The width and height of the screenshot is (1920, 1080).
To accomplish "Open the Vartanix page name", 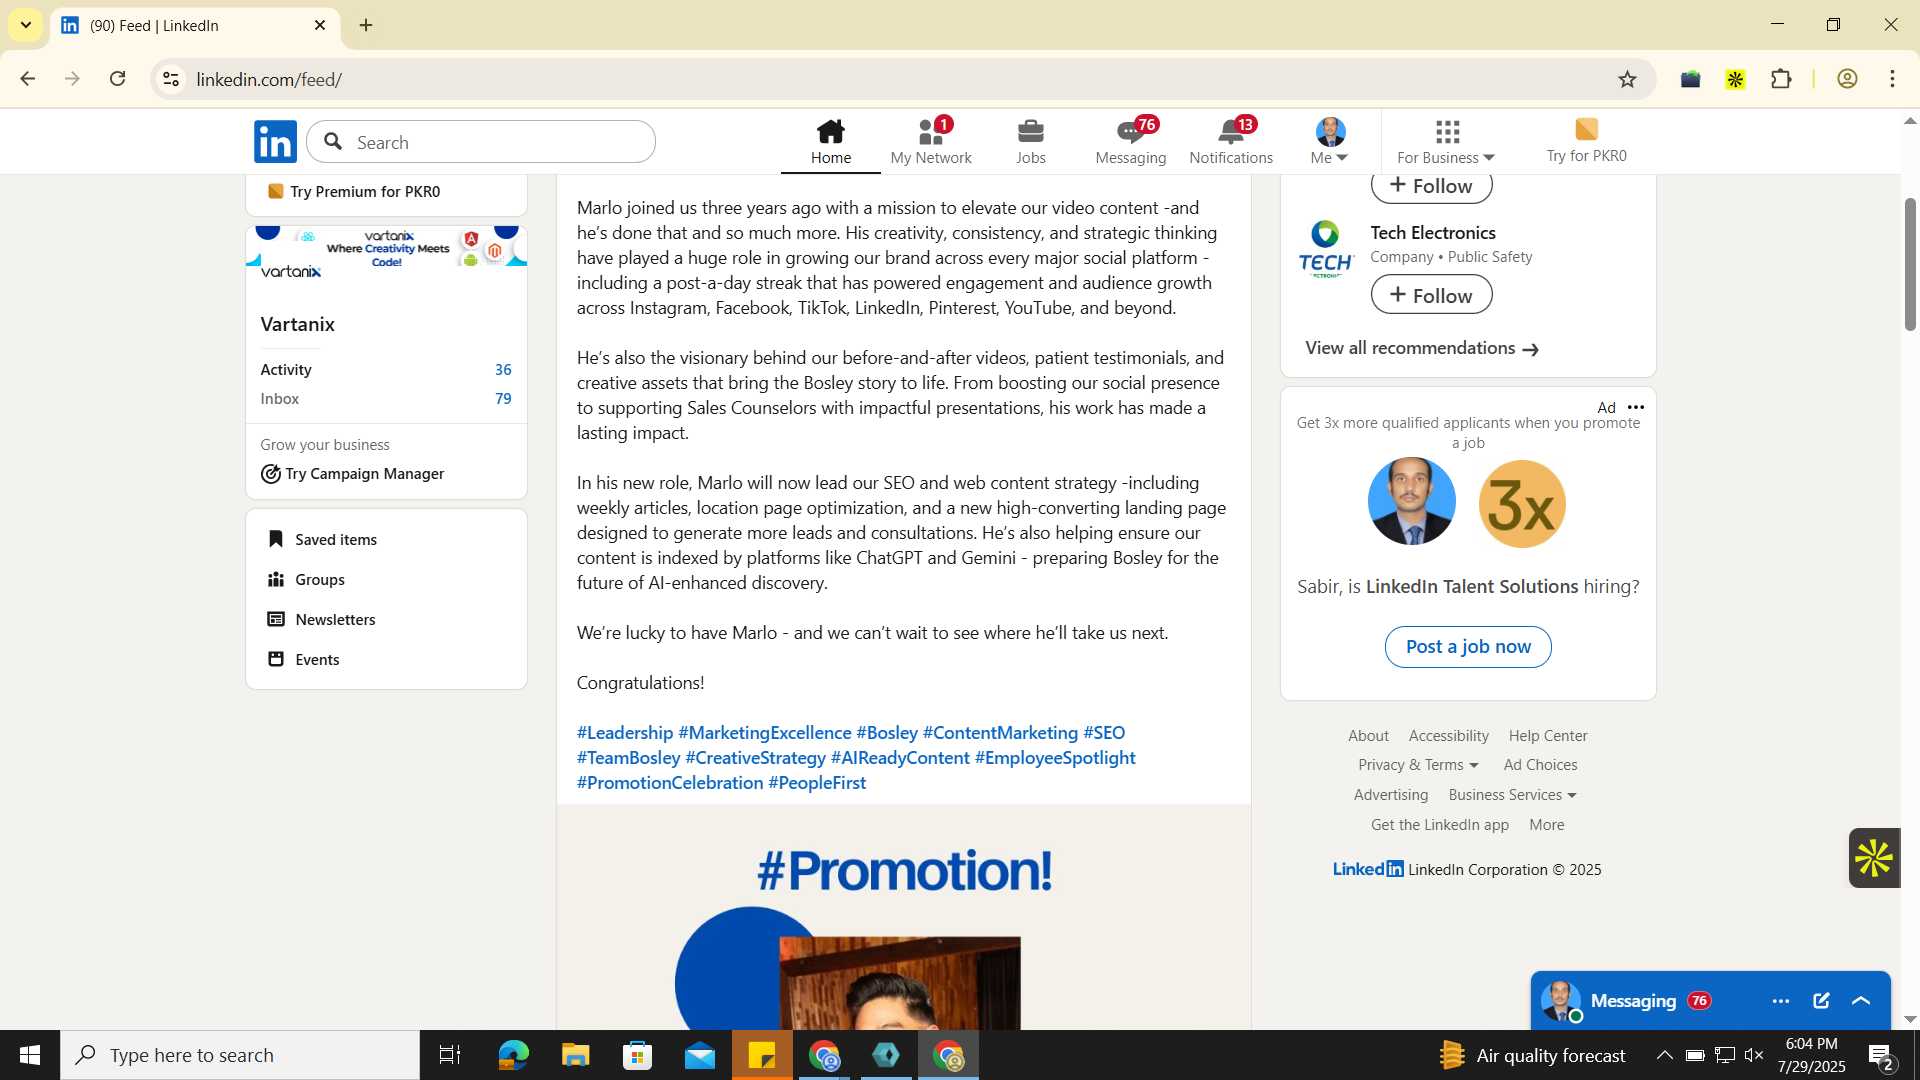I will pyautogui.click(x=298, y=324).
